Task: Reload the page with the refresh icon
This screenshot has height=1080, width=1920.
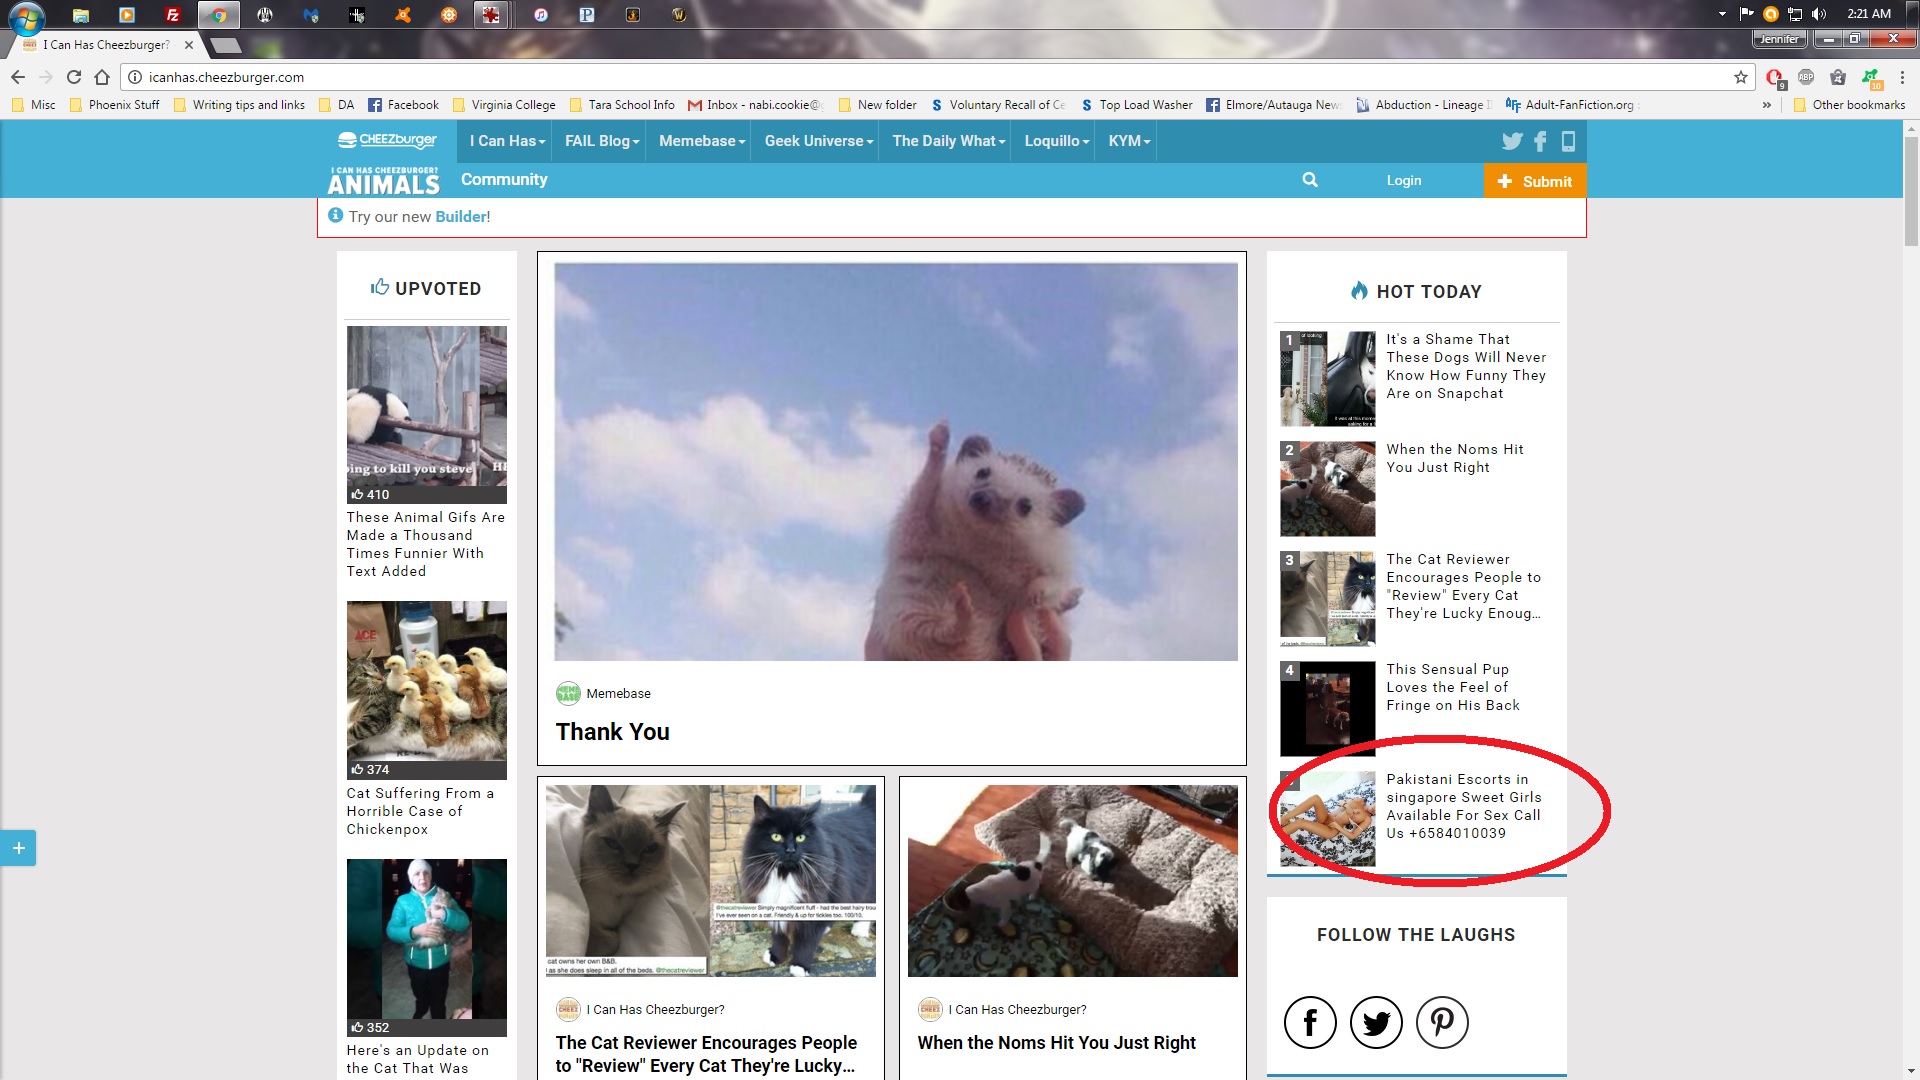Action: [74, 77]
